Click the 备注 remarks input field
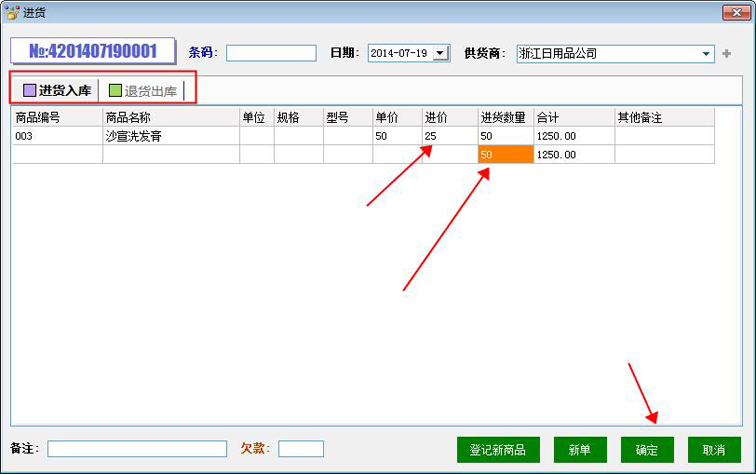756x474 pixels. [x=137, y=448]
